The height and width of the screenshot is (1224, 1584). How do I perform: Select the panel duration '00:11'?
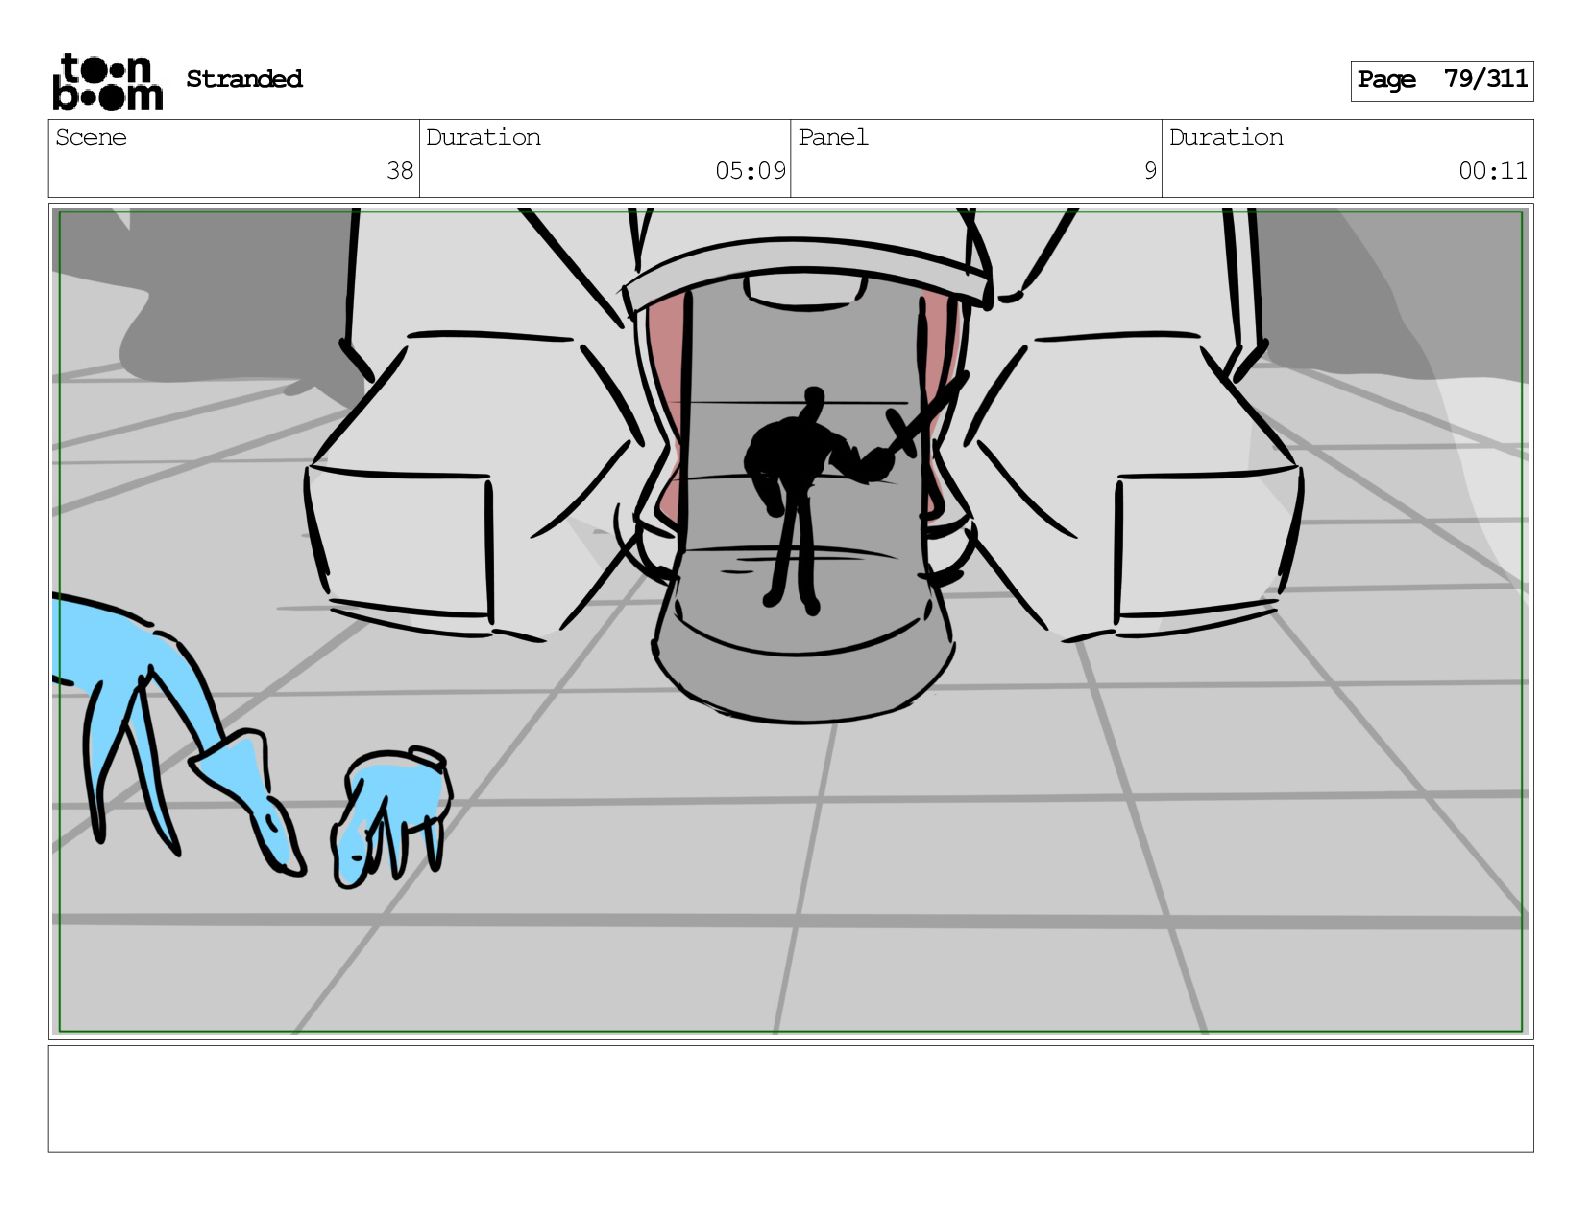1492,171
